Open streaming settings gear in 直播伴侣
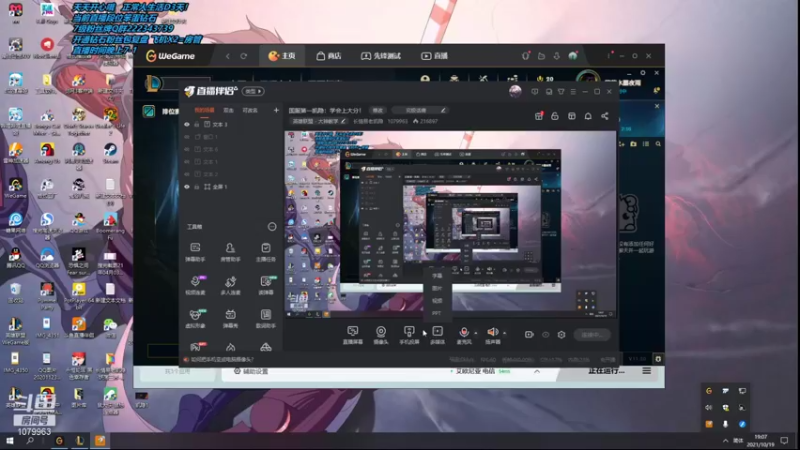Image resolution: width=800 pixels, height=450 pixels. point(561,335)
